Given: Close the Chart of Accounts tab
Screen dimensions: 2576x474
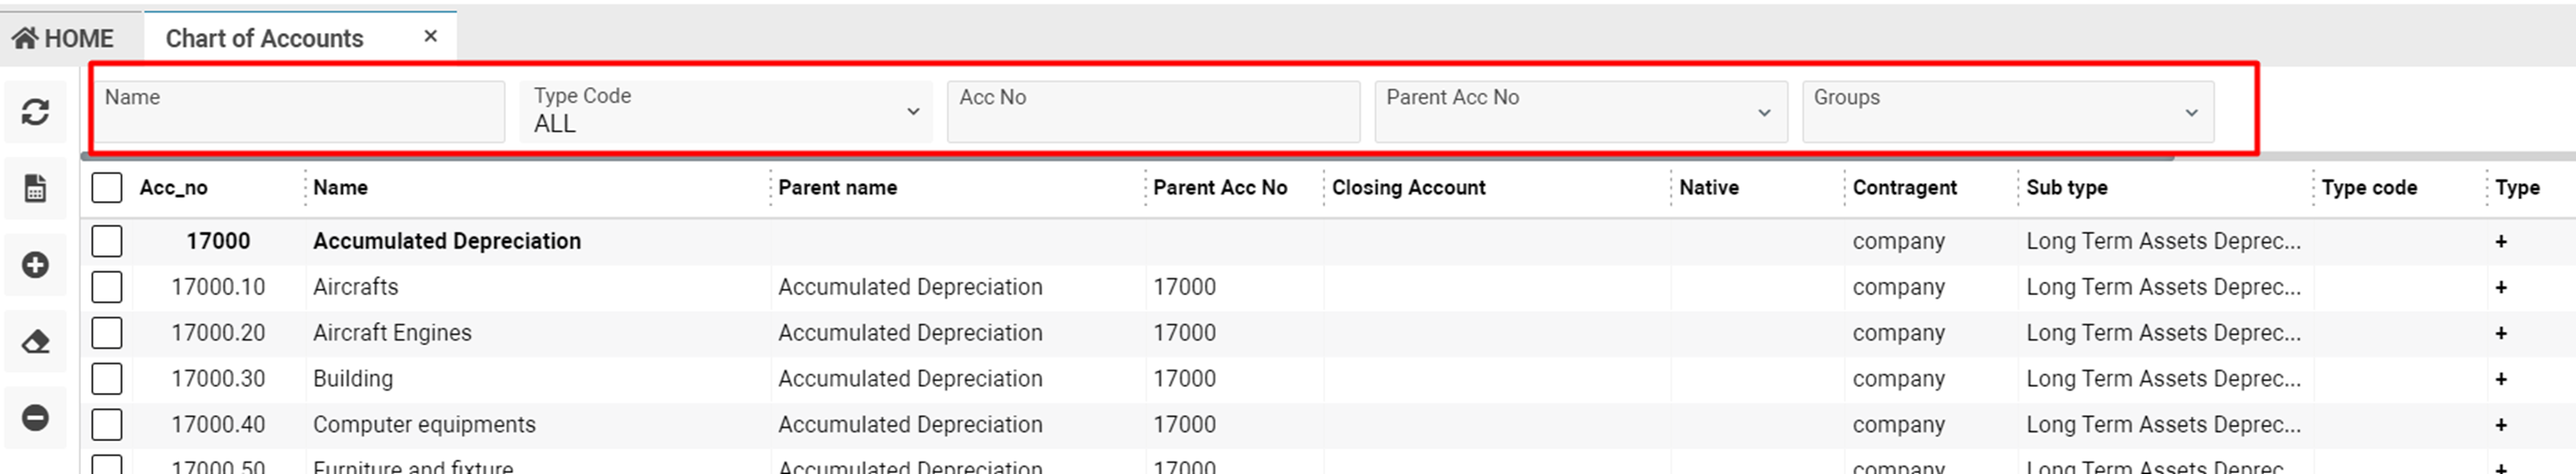Looking at the screenshot, I should pyautogui.click(x=431, y=36).
